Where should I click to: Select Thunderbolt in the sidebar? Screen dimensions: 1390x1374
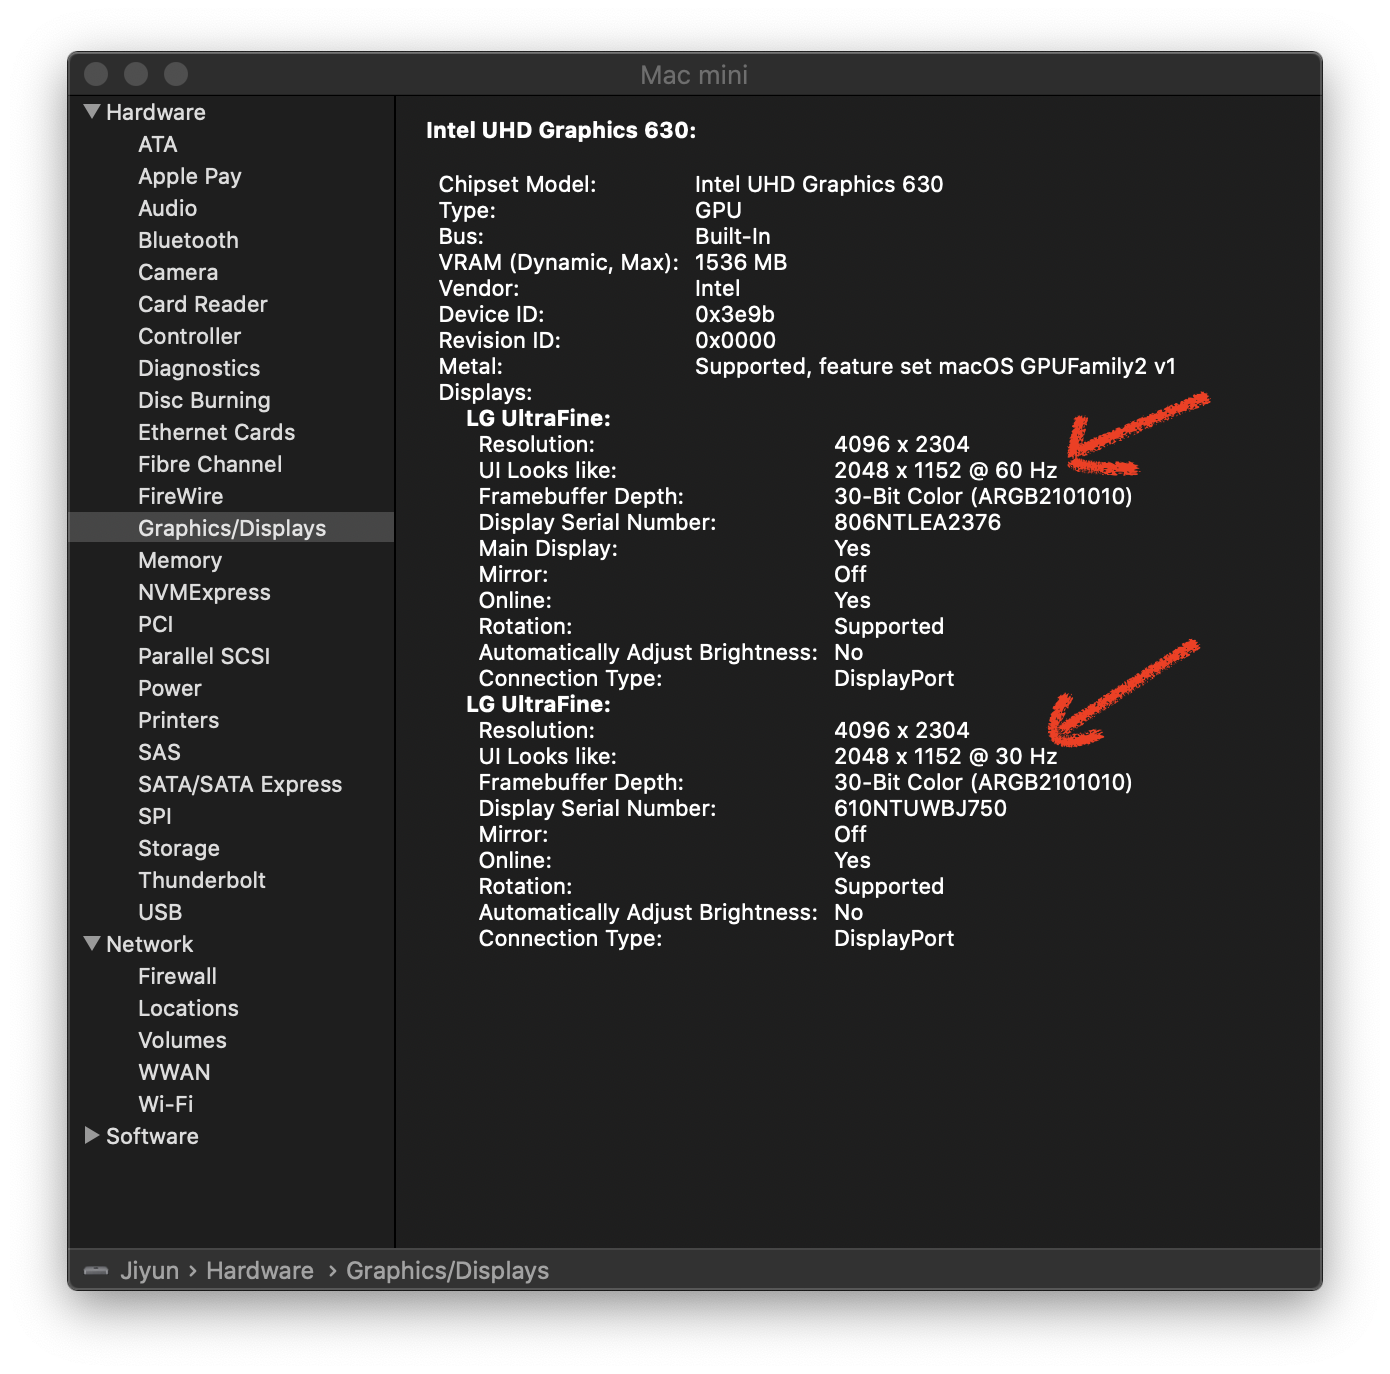click(201, 880)
